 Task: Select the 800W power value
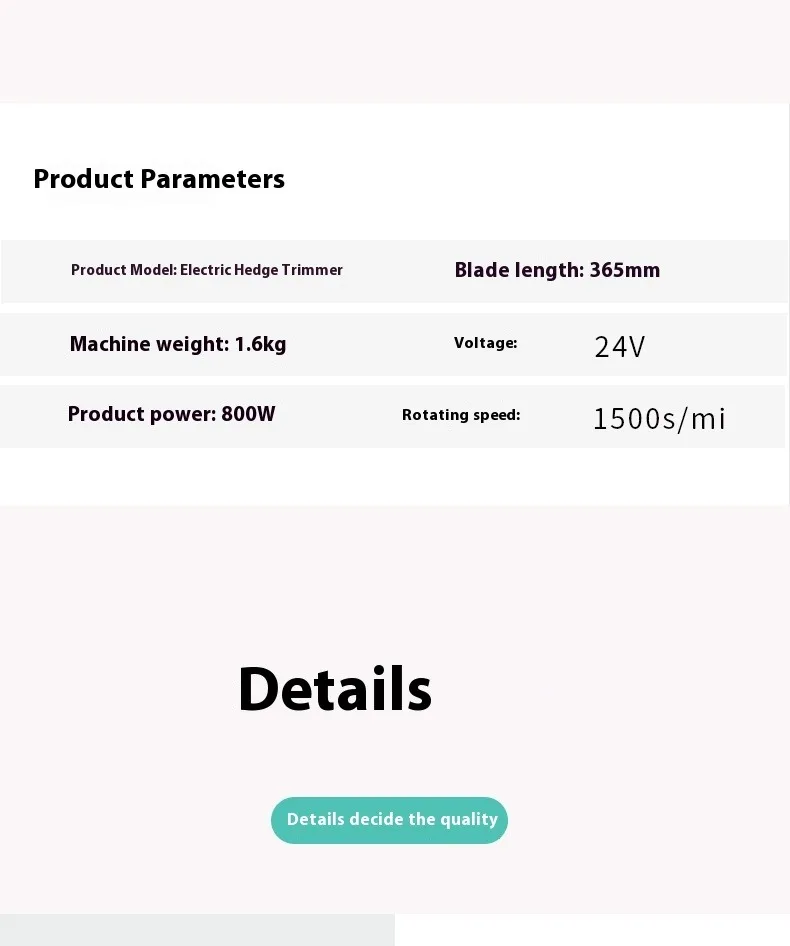tap(248, 414)
